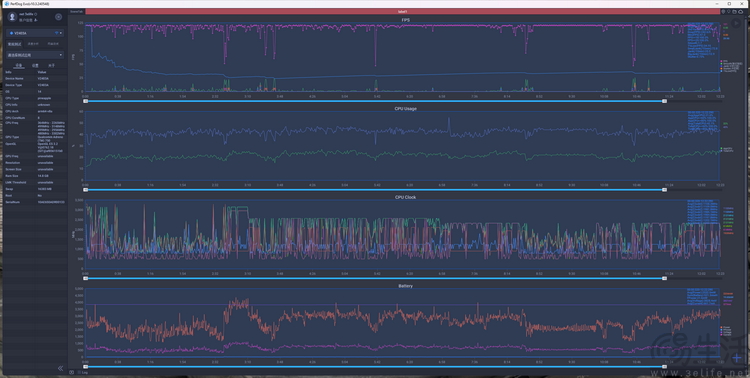
Task: Click the PerfDog app icon in title bar
Action: (x=6, y=3)
